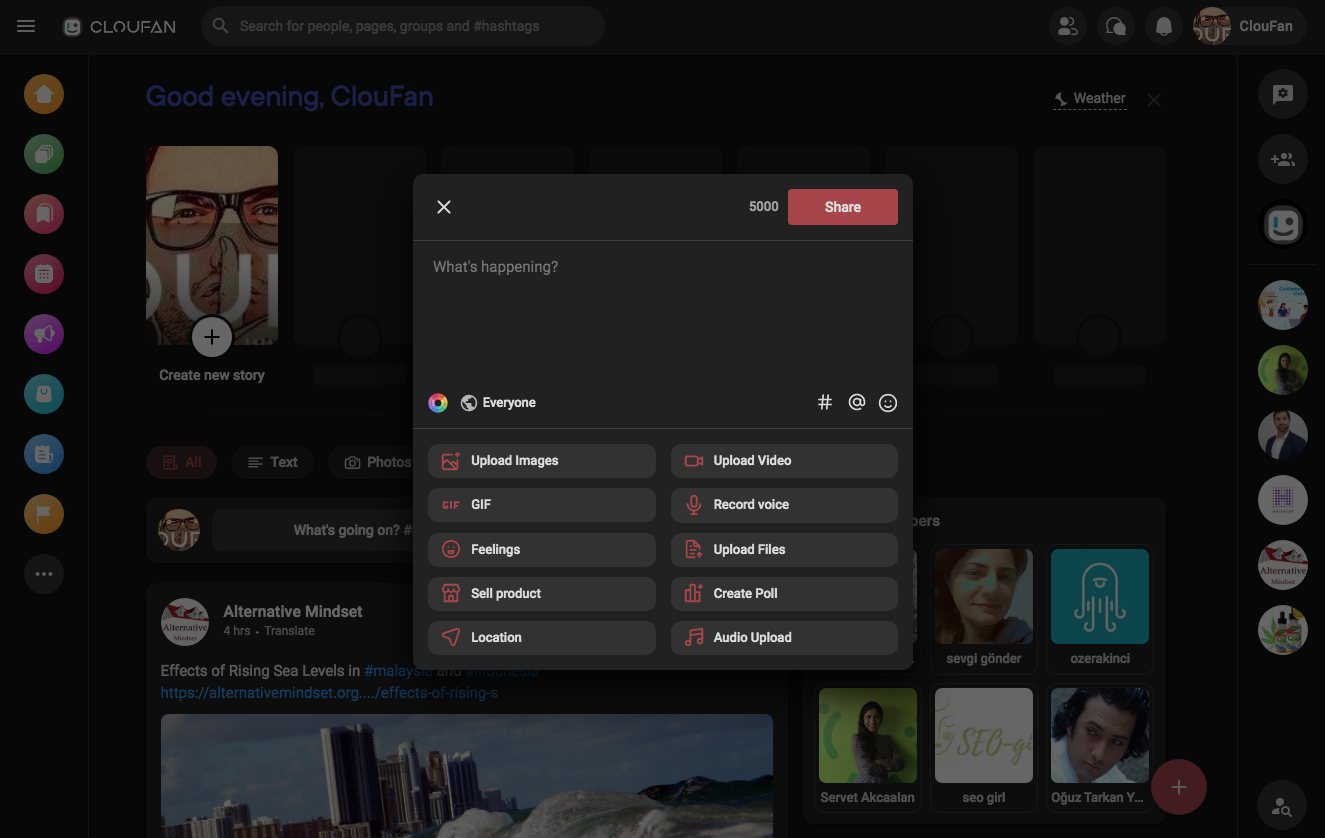The image size is (1325, 838).
Task: Choose Upload Files option
Action: pos(784,549)
